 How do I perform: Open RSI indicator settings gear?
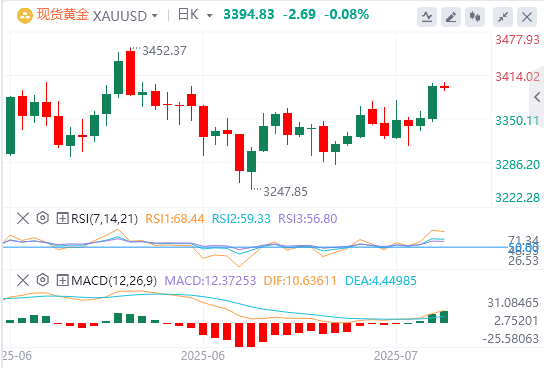click(x=43, y=218)
